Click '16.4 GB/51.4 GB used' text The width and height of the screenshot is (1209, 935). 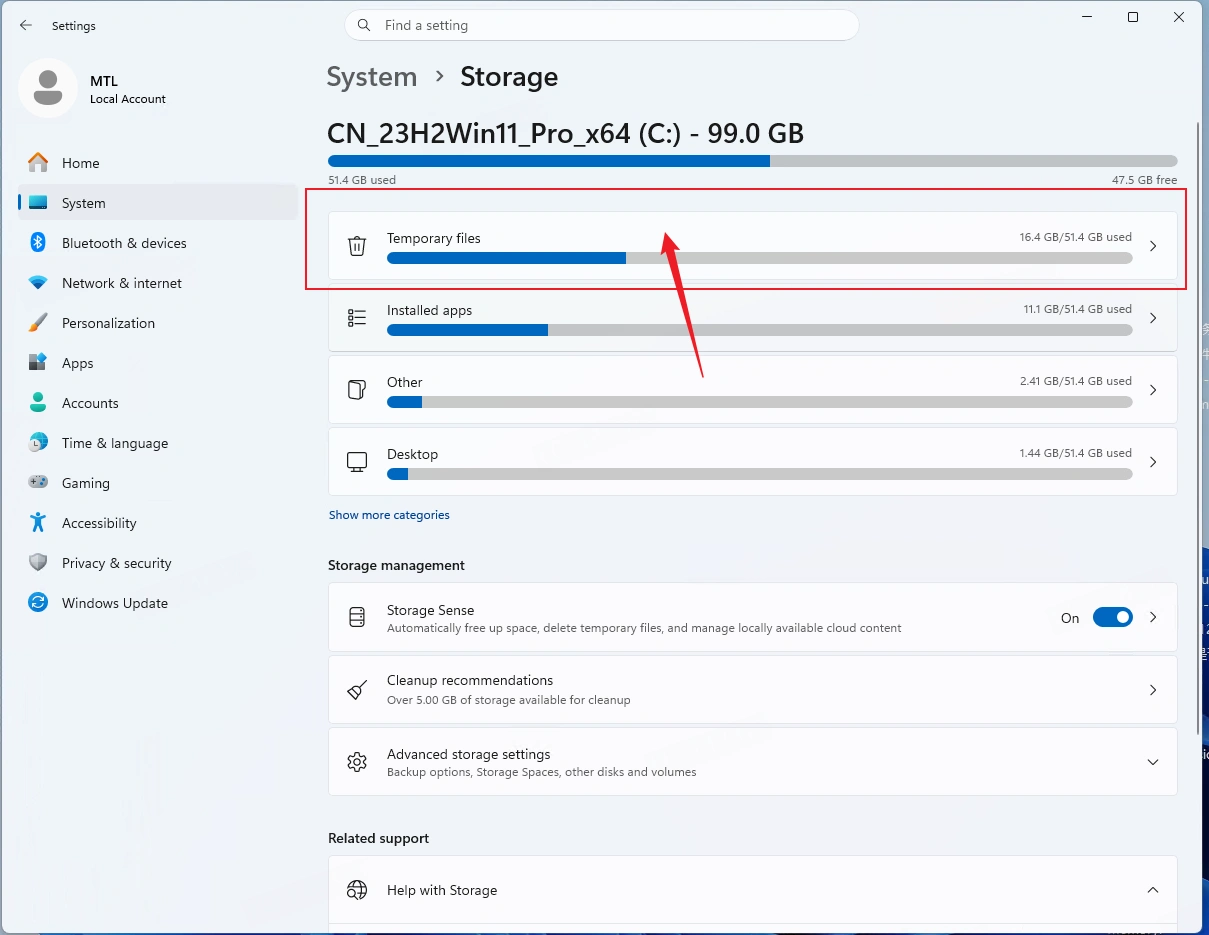coord(1076,237)
